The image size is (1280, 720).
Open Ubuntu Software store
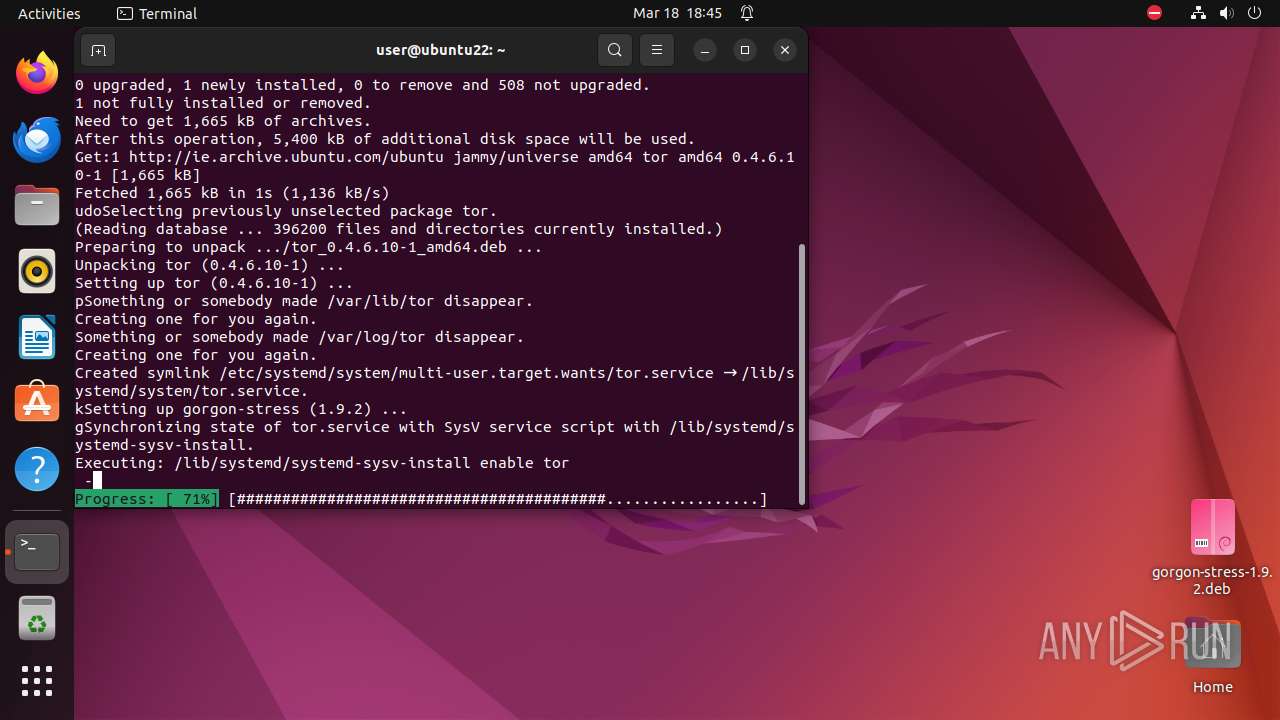coord(37,403)
